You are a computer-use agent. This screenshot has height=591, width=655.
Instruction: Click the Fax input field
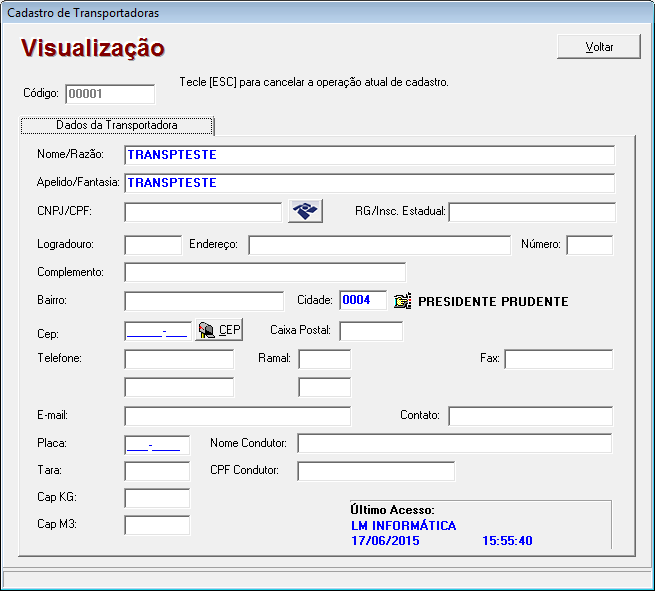pyautogui.click(x=558, y=359)
